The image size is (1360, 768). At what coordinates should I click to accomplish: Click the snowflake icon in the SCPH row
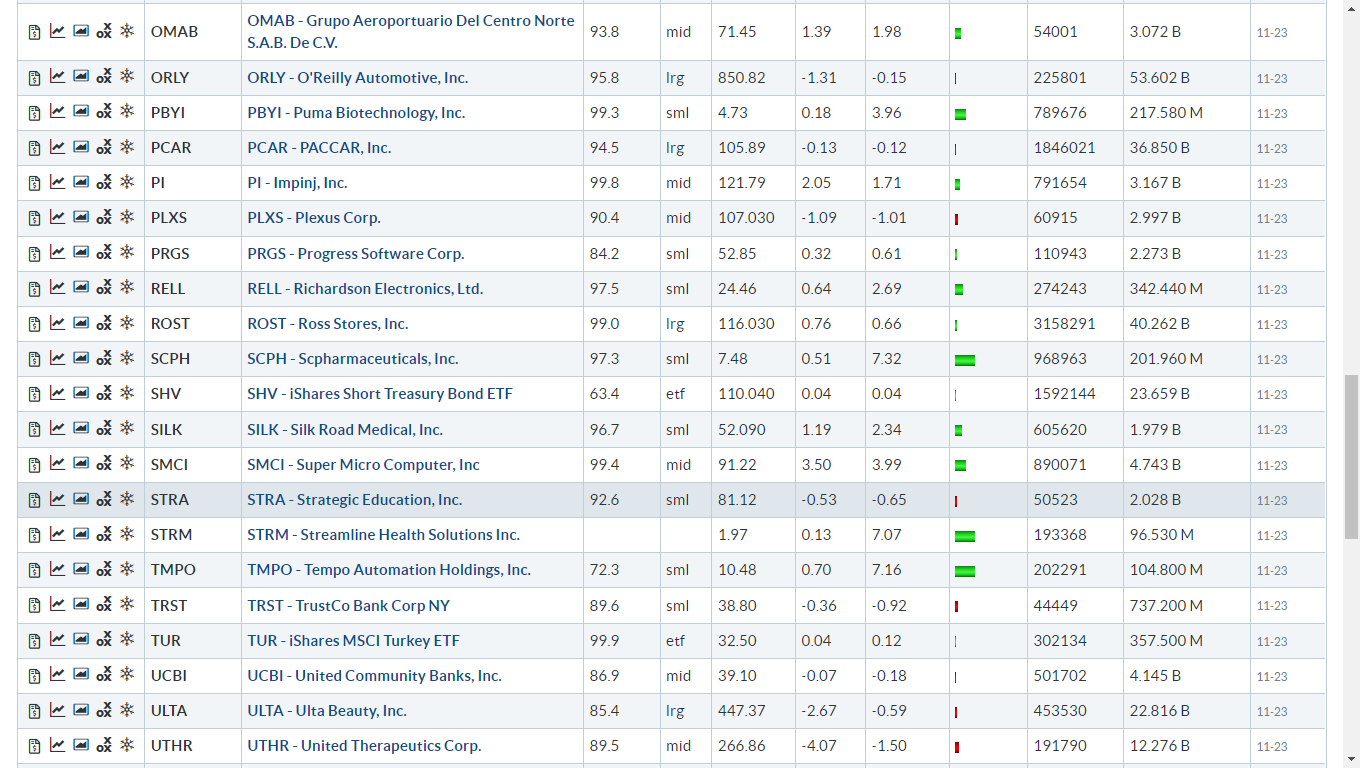point(127,358)
